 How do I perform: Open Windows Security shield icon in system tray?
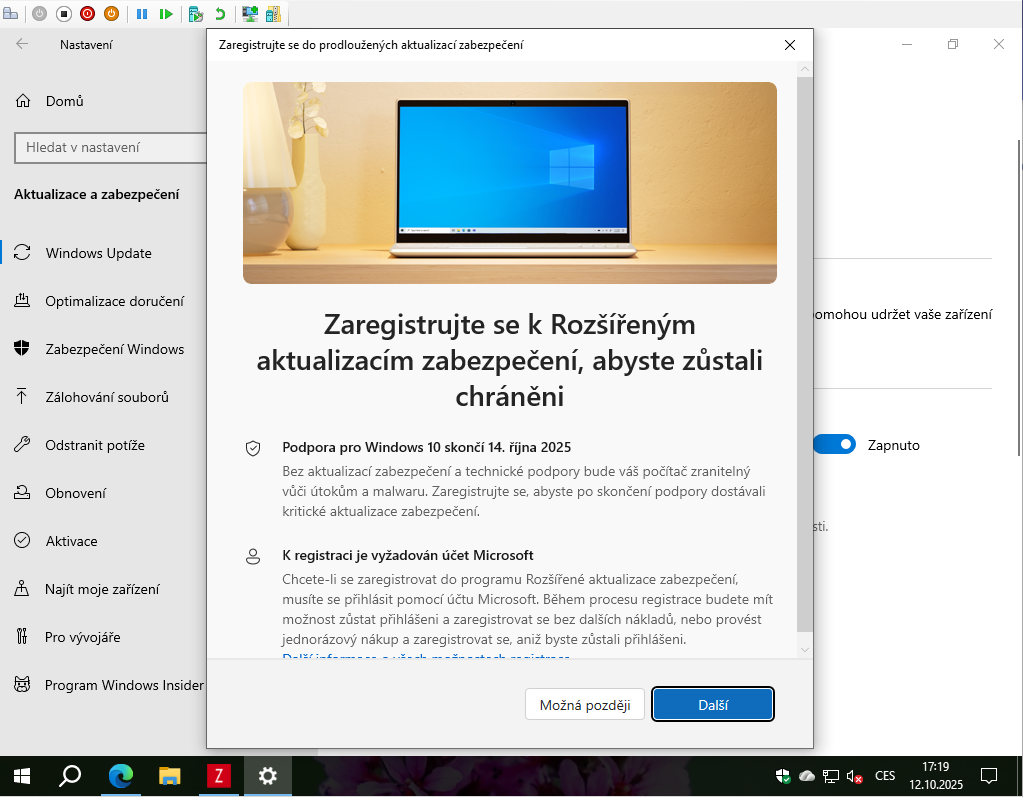coord(783,776)
